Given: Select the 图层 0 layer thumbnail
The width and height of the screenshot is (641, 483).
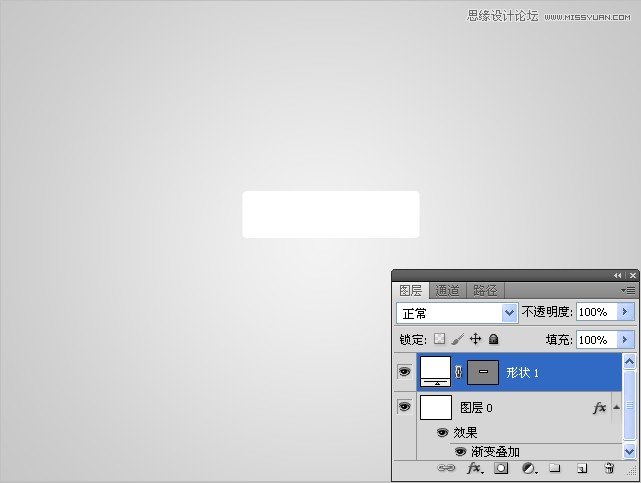Looking at the screenshot, I should point(436,407).
